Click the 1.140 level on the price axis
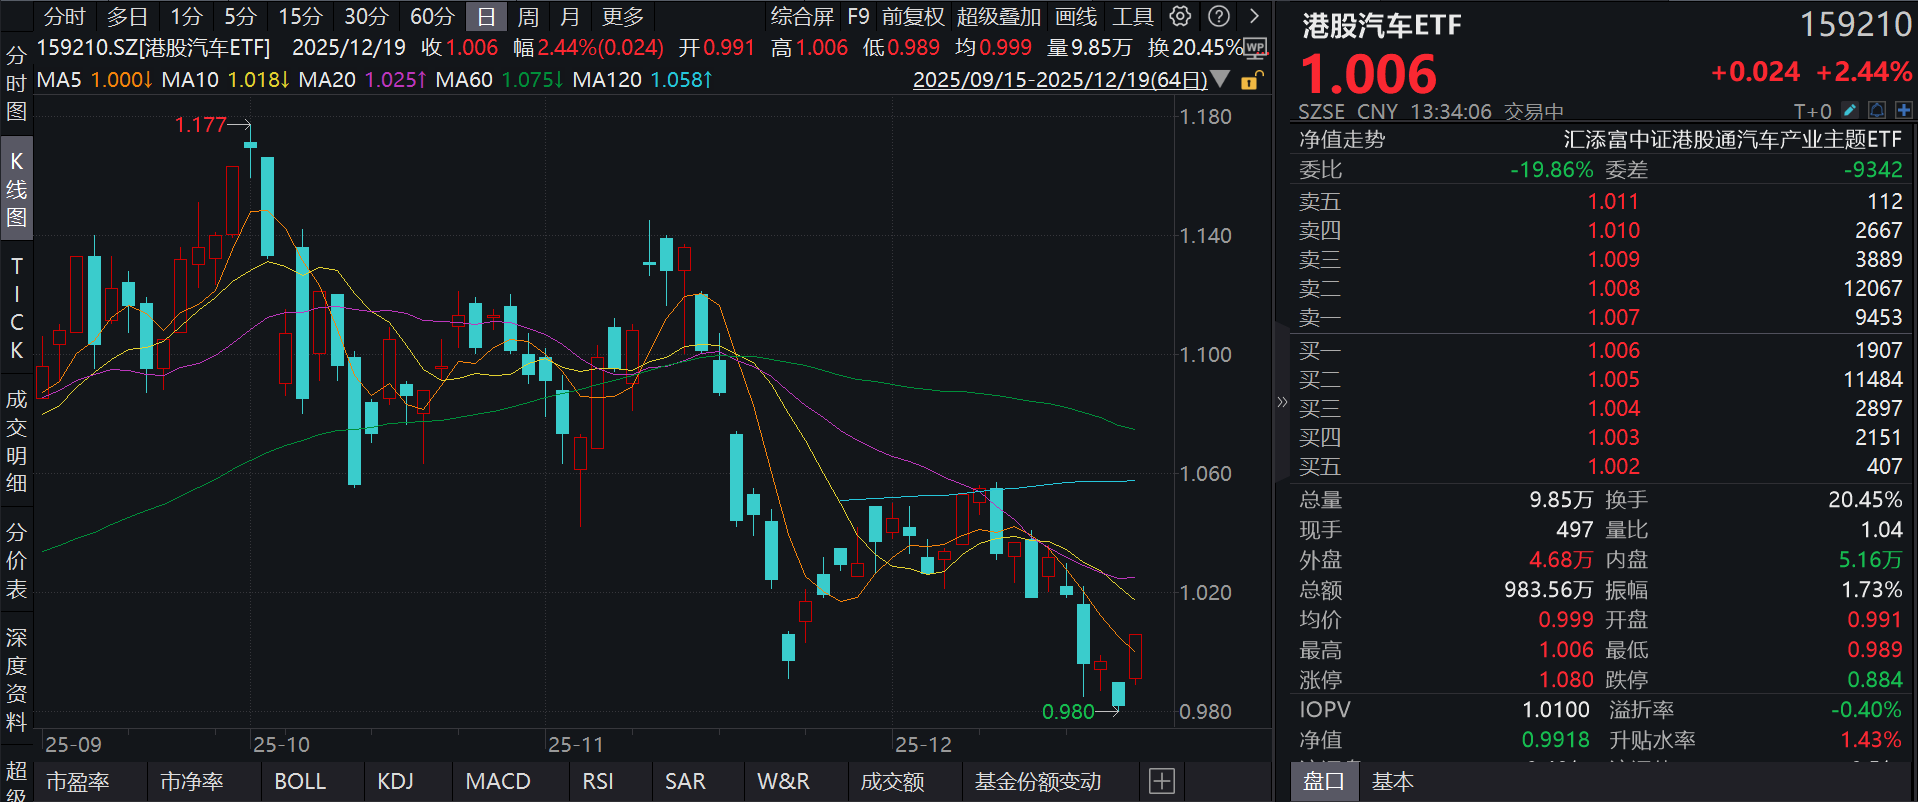Viewport: 1918px width, 802px height. pos(1205,236)
